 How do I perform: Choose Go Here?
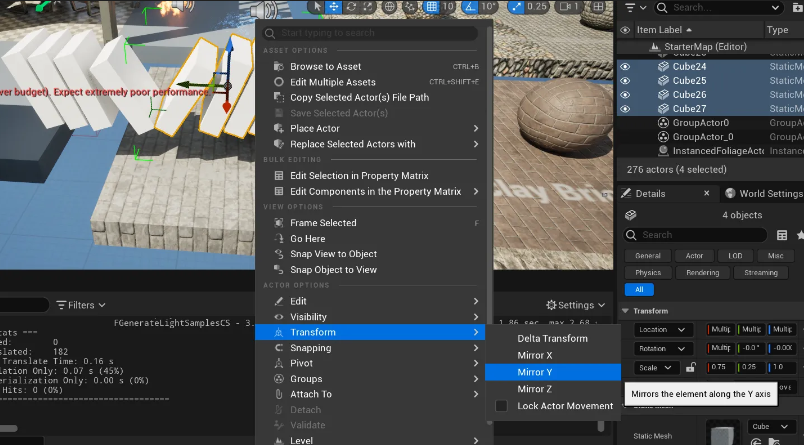point(370,239)
